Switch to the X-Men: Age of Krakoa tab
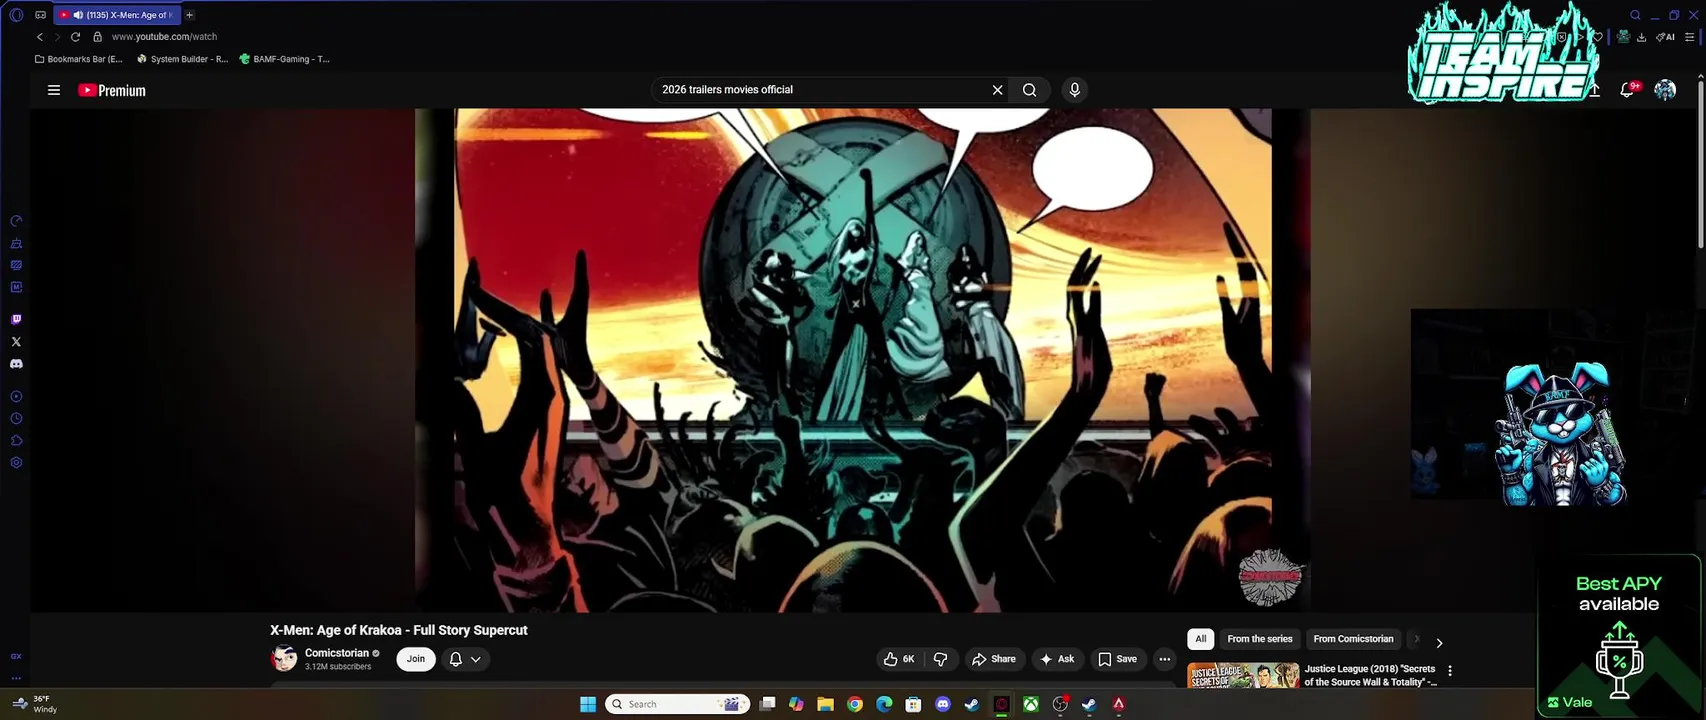This screenshot has width=1706, height=720. click(116, 15)
